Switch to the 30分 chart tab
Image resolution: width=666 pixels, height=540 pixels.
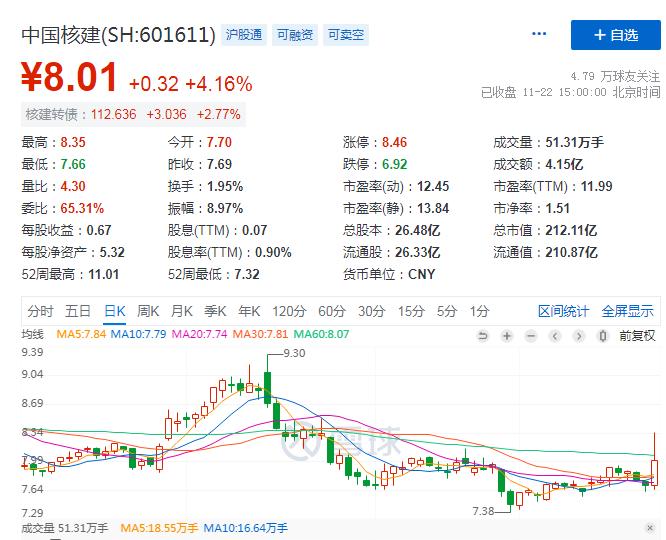click(372, 311)
